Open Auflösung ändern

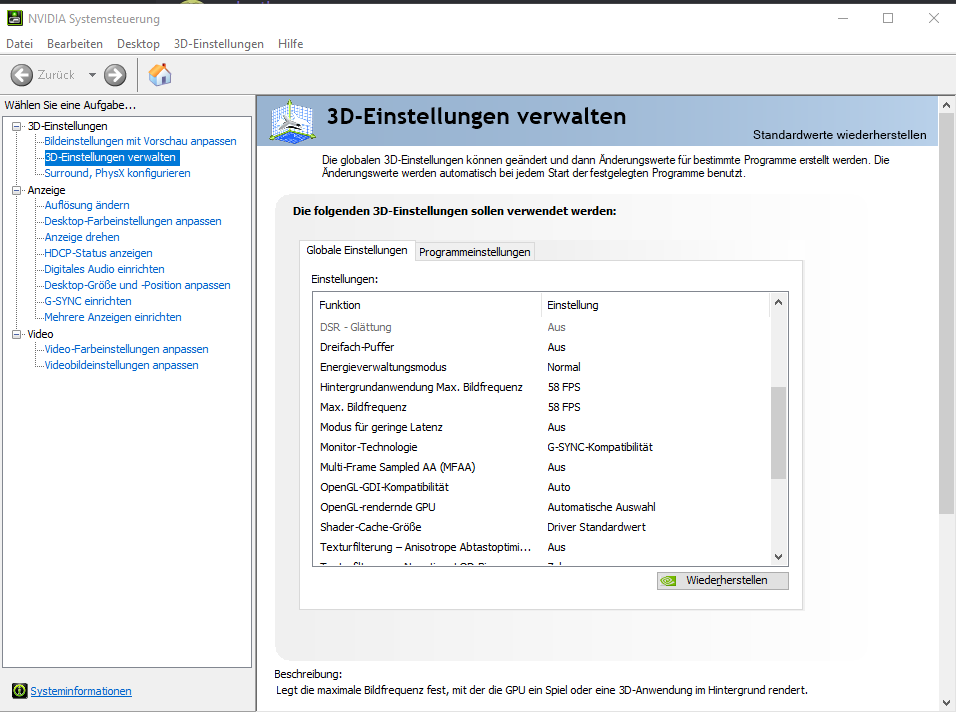pyautogui.click(x=87, y=205)
